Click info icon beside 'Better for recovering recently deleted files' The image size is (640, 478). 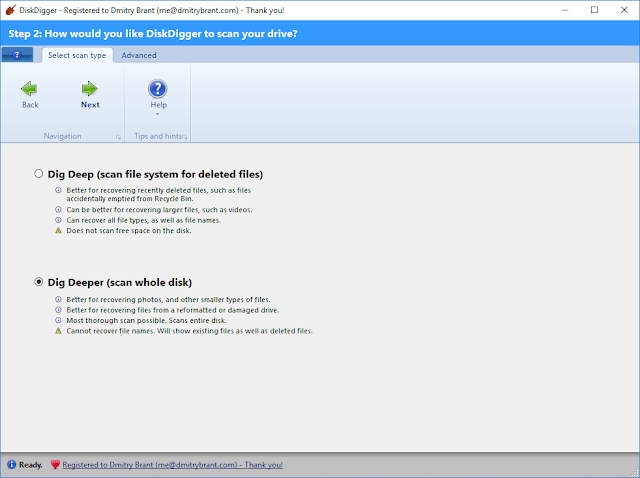point(58,190)
